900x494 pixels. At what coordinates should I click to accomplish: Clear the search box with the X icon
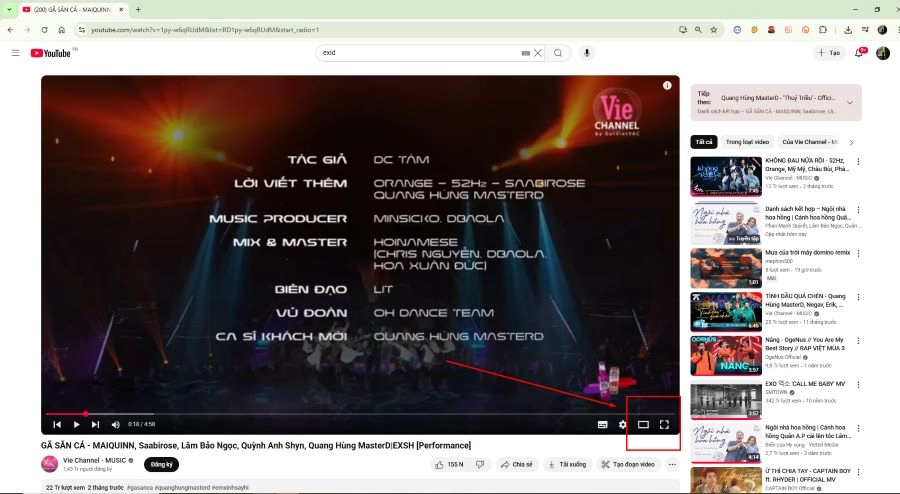[x=538, y=53]
